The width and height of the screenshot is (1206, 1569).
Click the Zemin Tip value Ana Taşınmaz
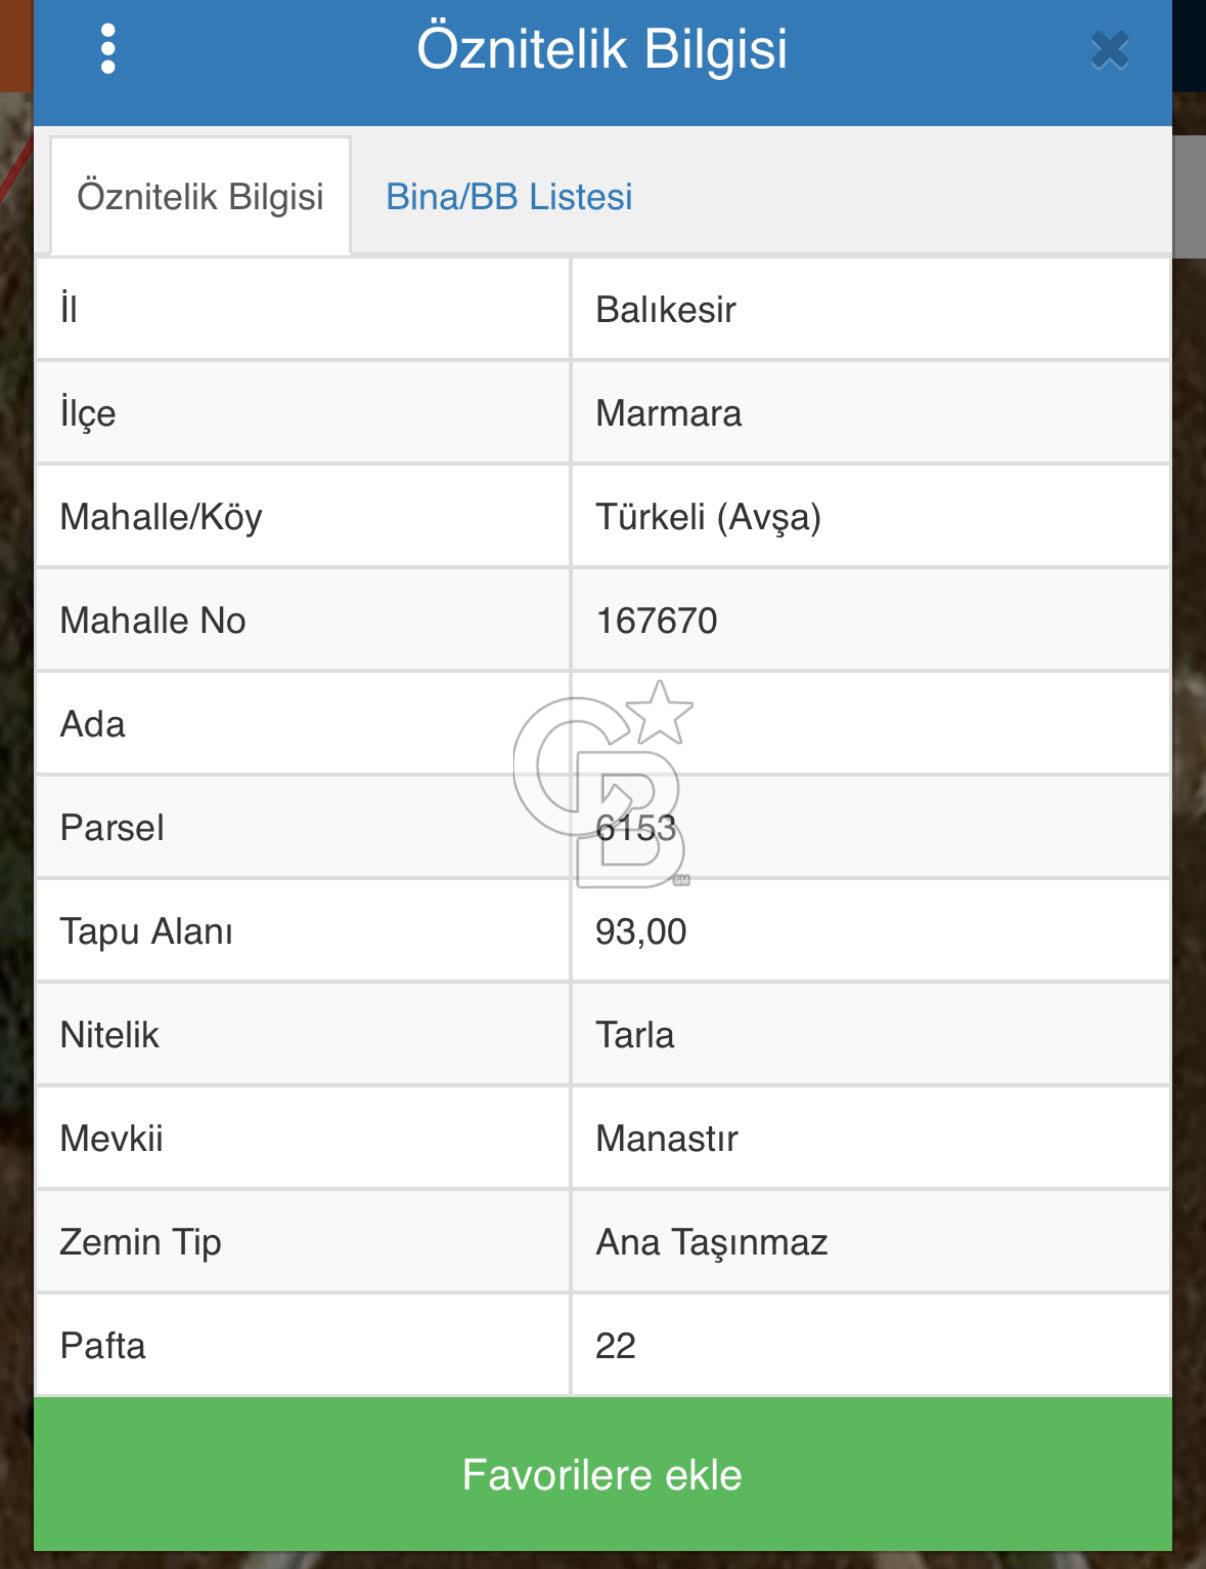pos(712,1242)
